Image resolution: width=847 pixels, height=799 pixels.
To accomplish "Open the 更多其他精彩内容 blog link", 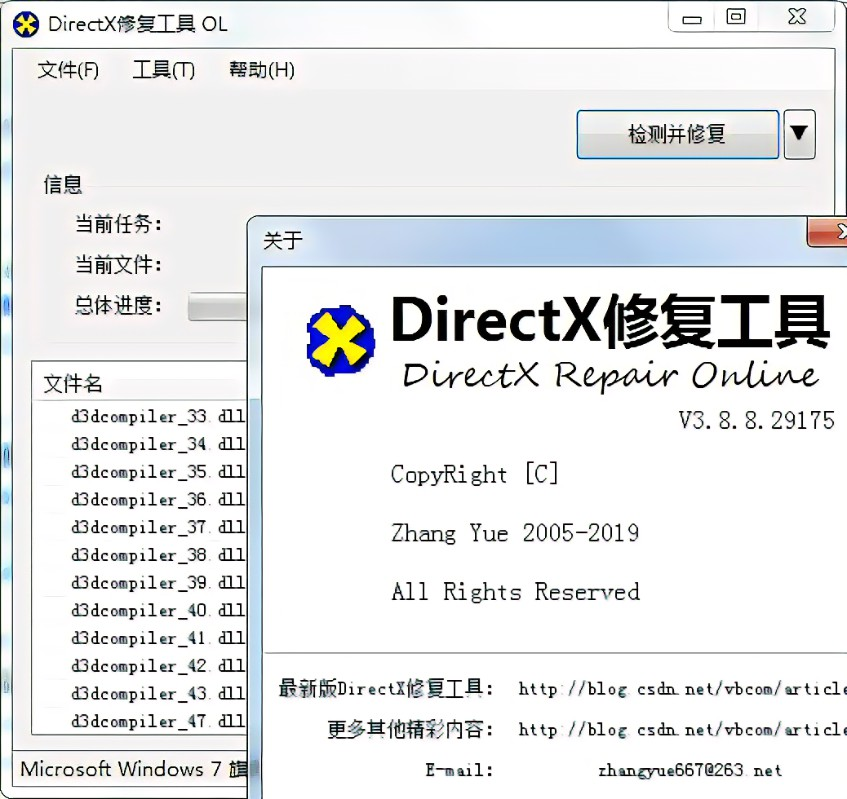I will point(682,730).
